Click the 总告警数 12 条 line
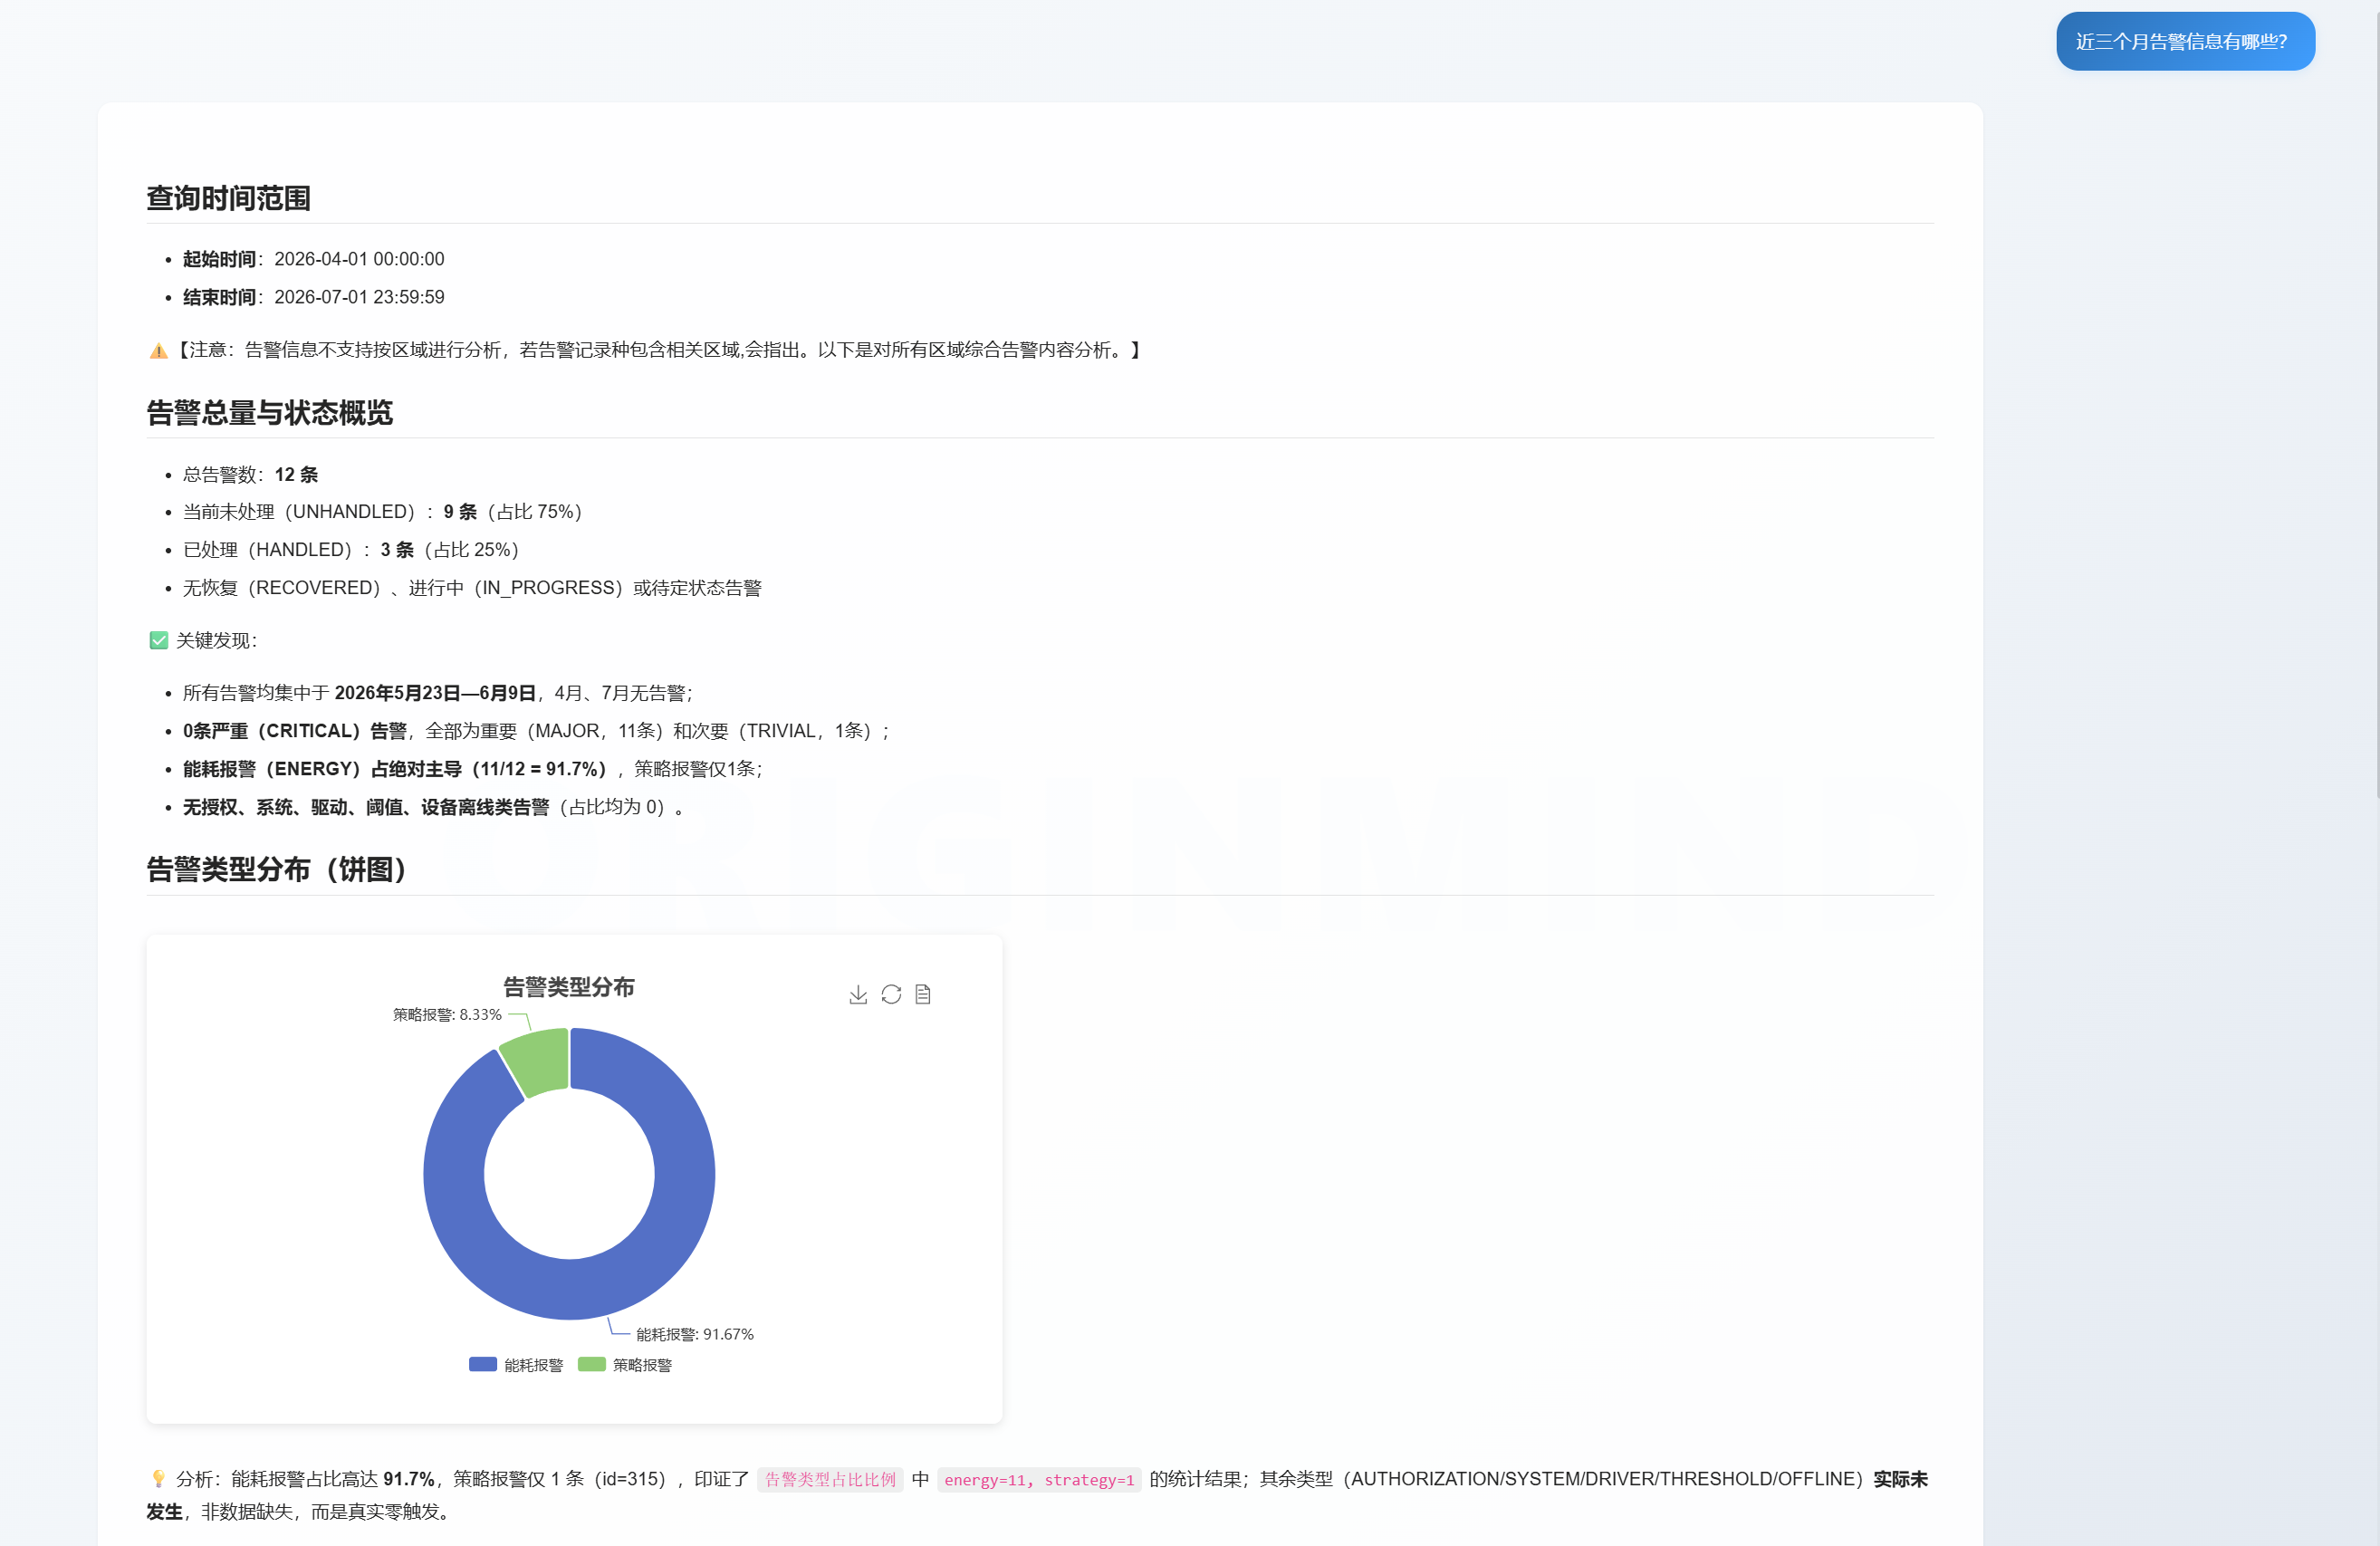Viewport: 2380px width, 1546px height. (250, 474)
